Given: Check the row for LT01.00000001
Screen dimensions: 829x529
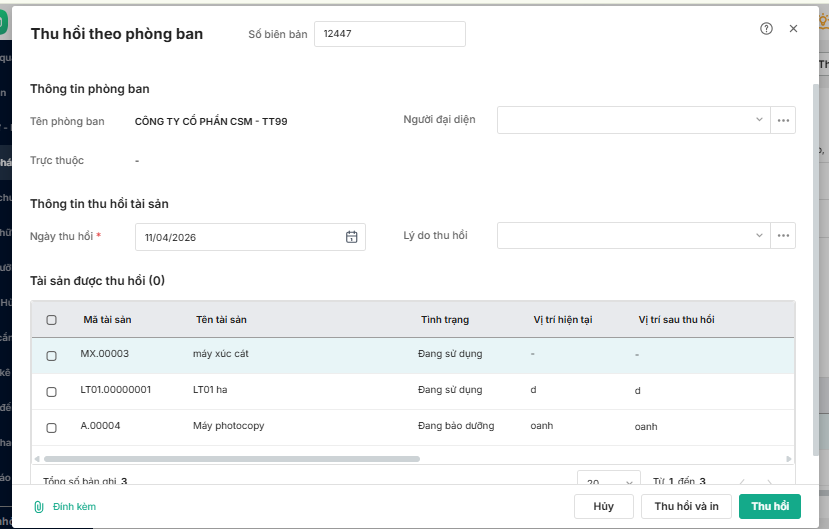Looking at the screenshot, I should click(x=52, y=392).
